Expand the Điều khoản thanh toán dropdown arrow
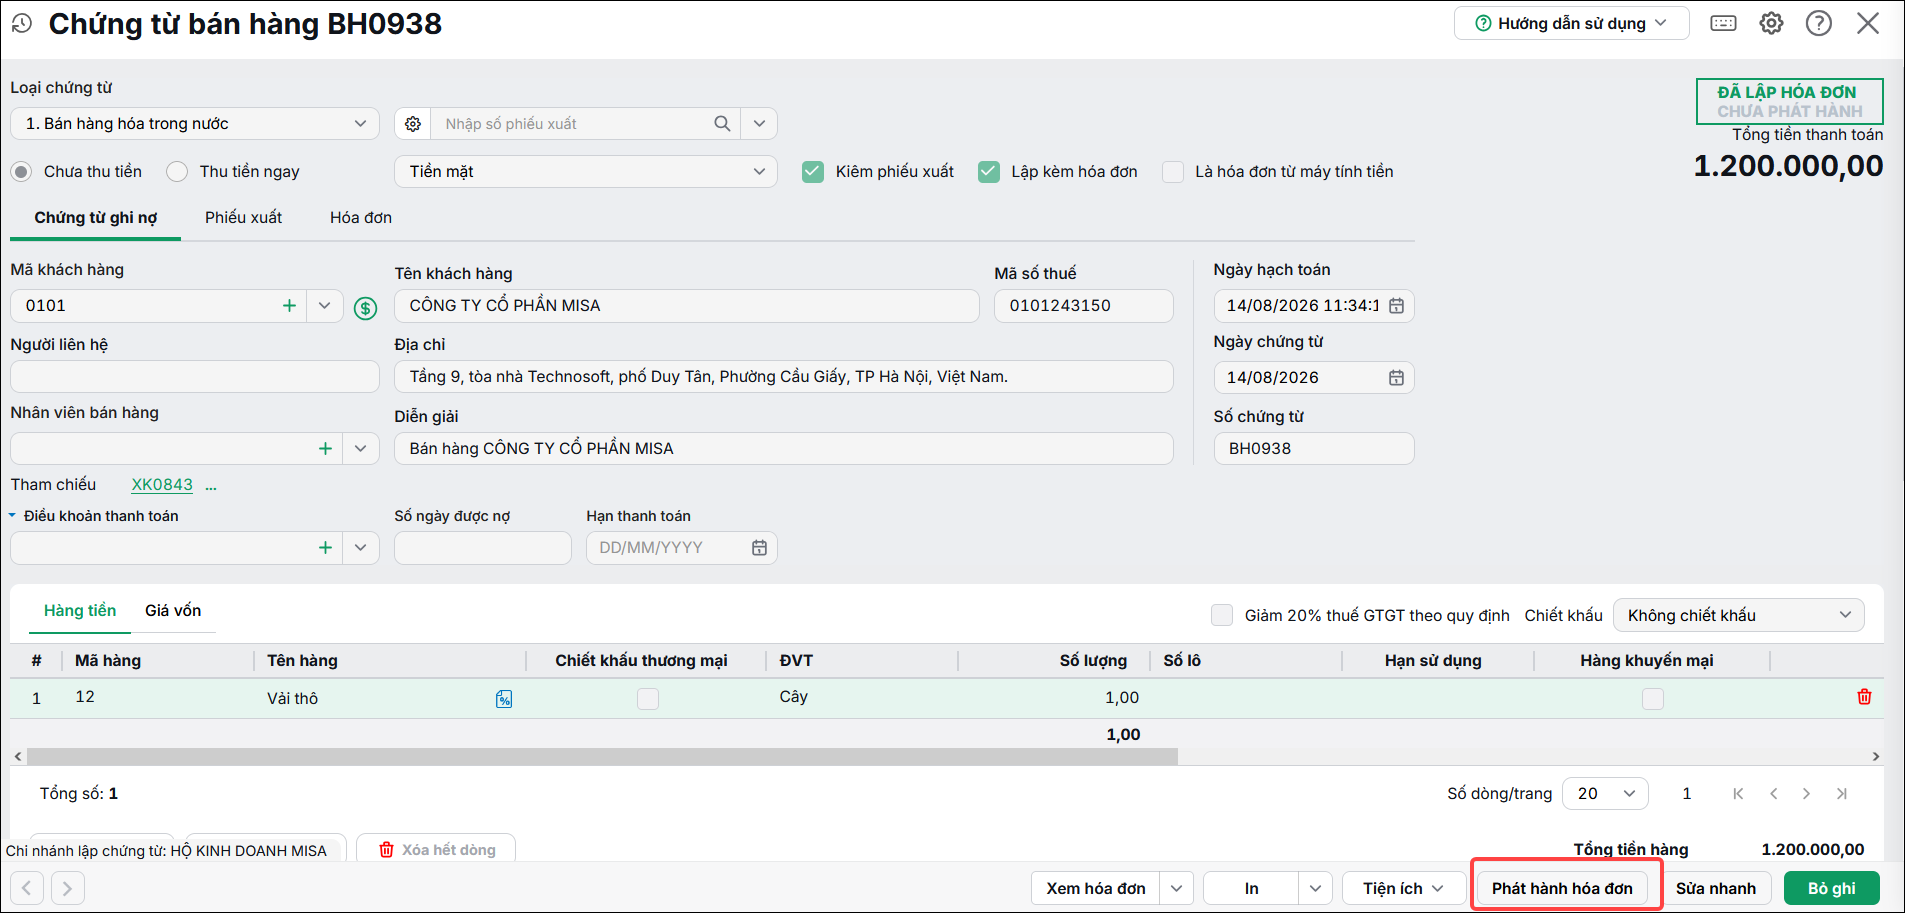Viewport: 1905px width, 913px height. [x=361, y=548]
